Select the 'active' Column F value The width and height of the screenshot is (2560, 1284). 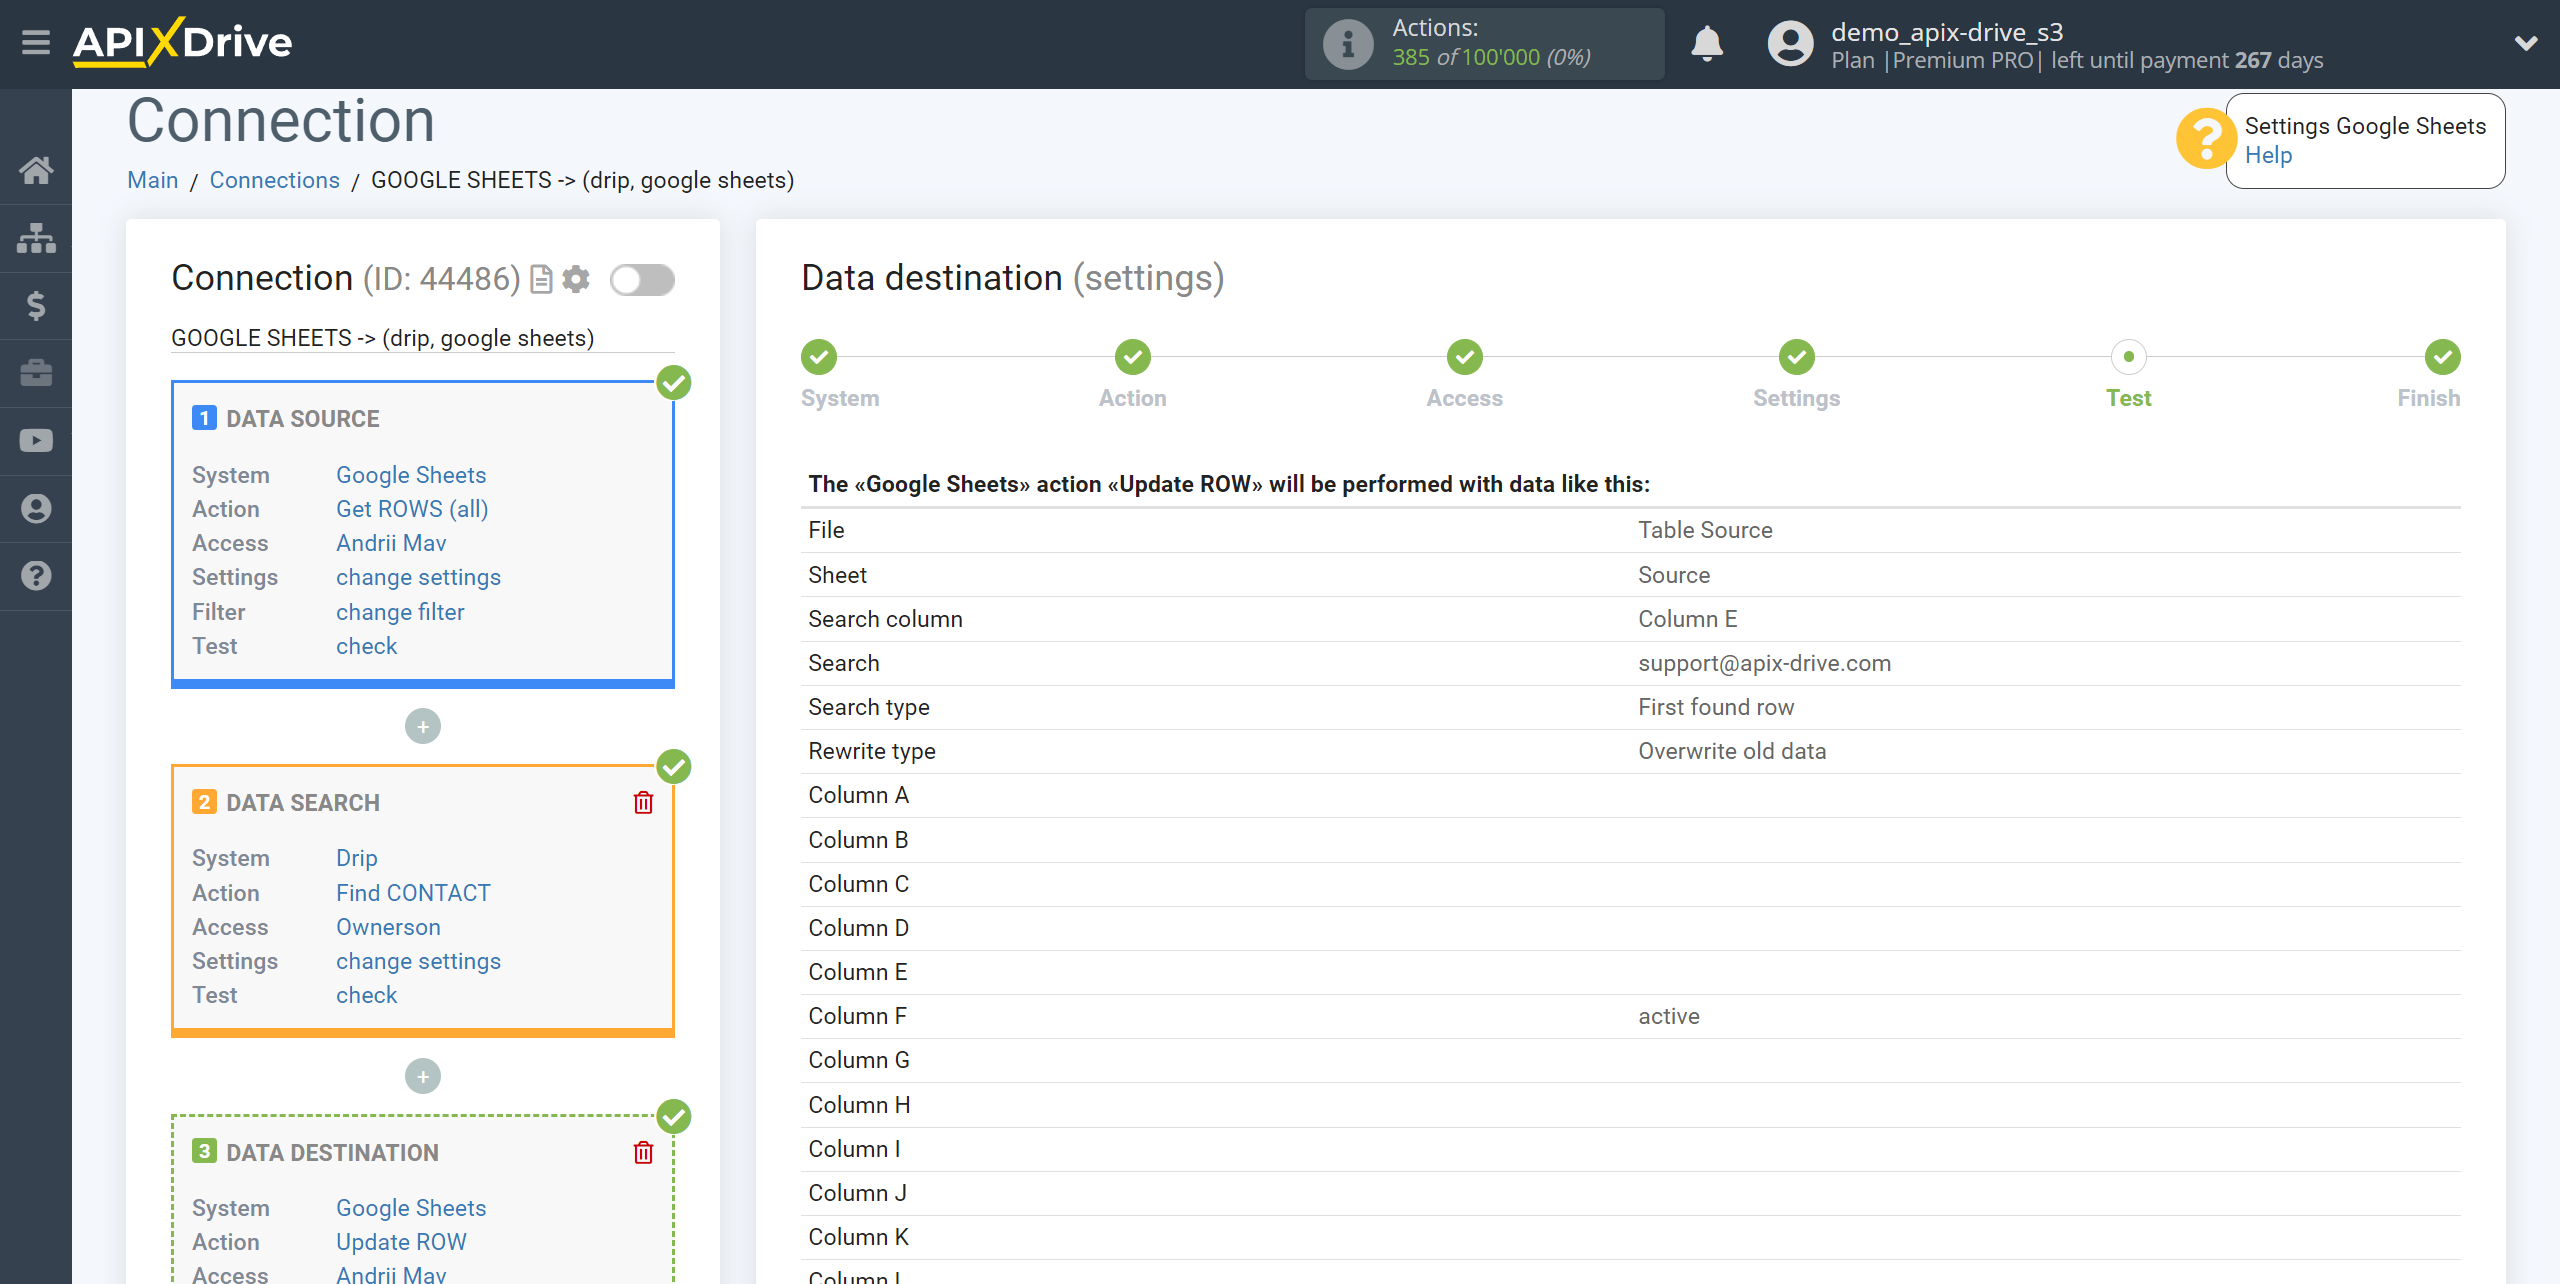point(1669,1016)
